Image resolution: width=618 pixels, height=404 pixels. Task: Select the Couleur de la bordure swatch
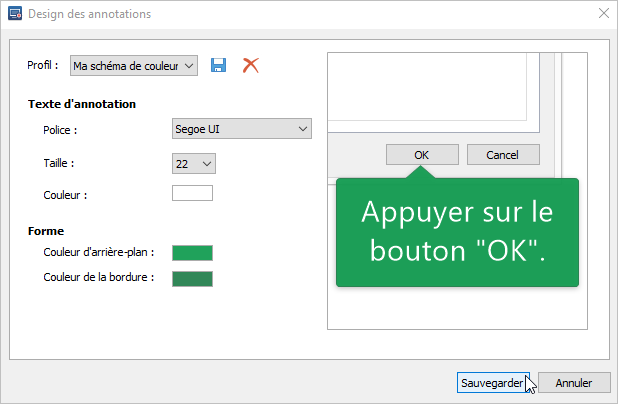point(192,277)
